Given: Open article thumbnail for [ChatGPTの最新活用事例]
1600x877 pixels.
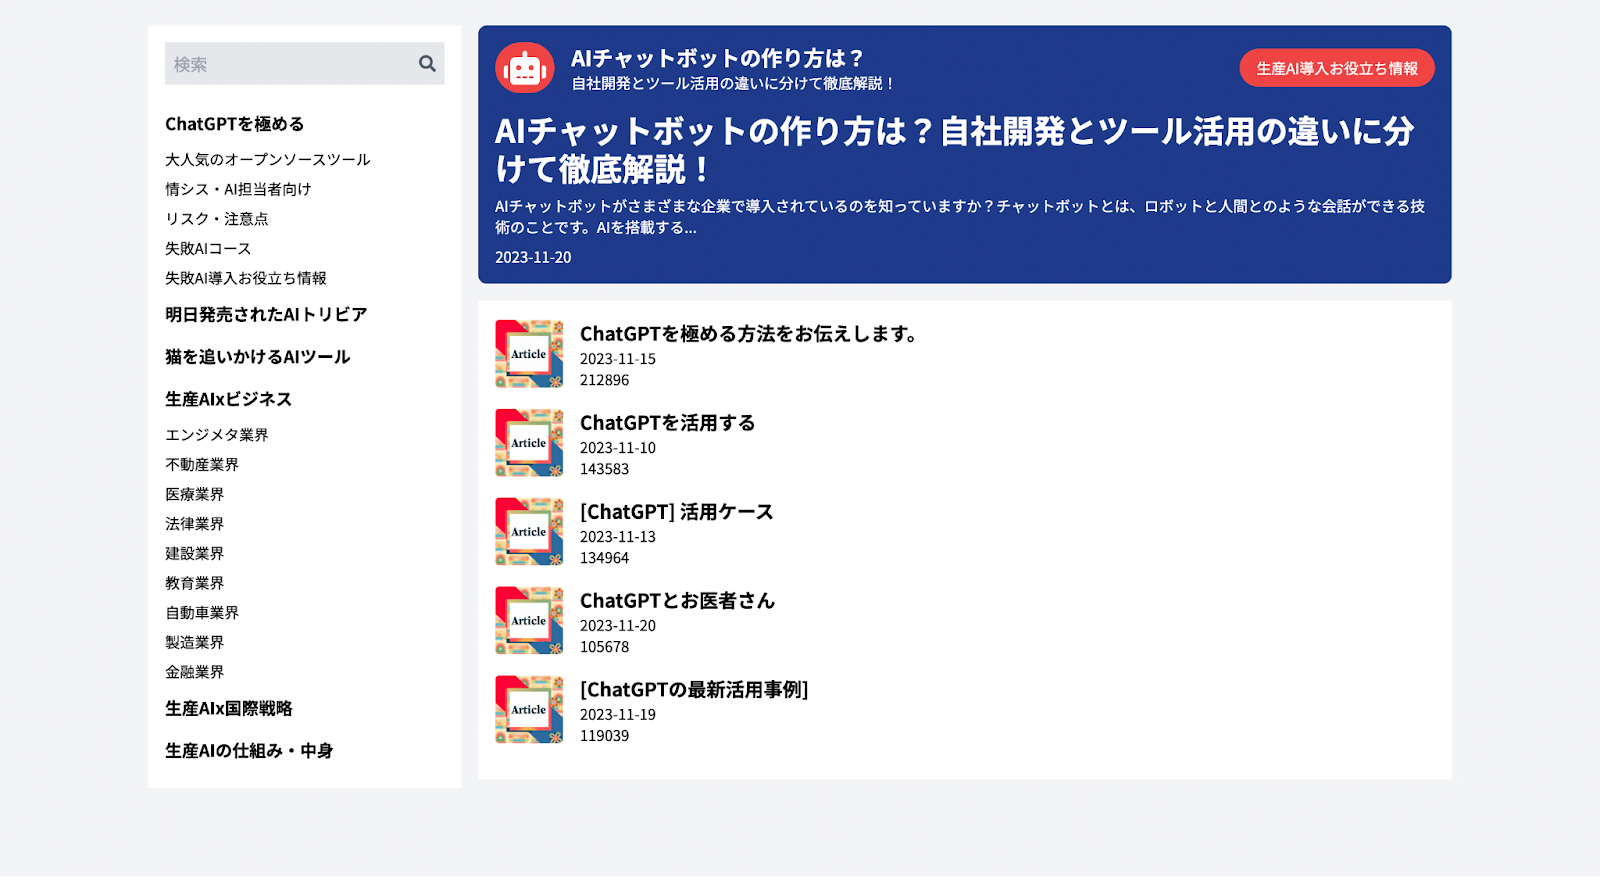Looking at the screenshot, I should [x=529, y=710].
